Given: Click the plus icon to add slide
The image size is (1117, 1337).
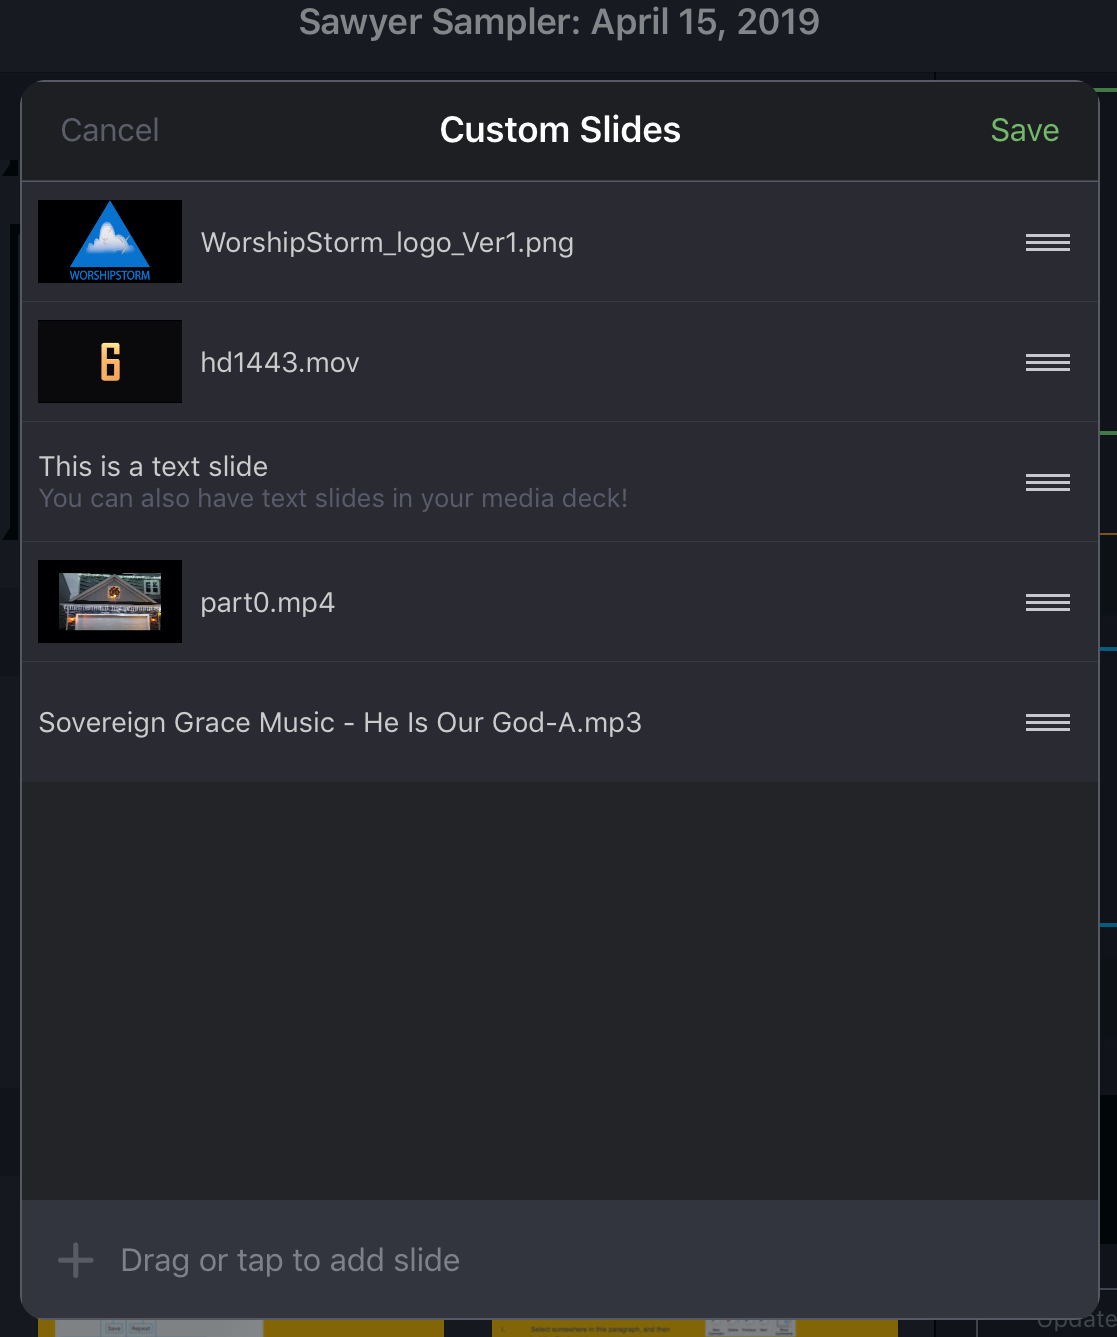Looking at the screenshot, I should click(76, 1260).
